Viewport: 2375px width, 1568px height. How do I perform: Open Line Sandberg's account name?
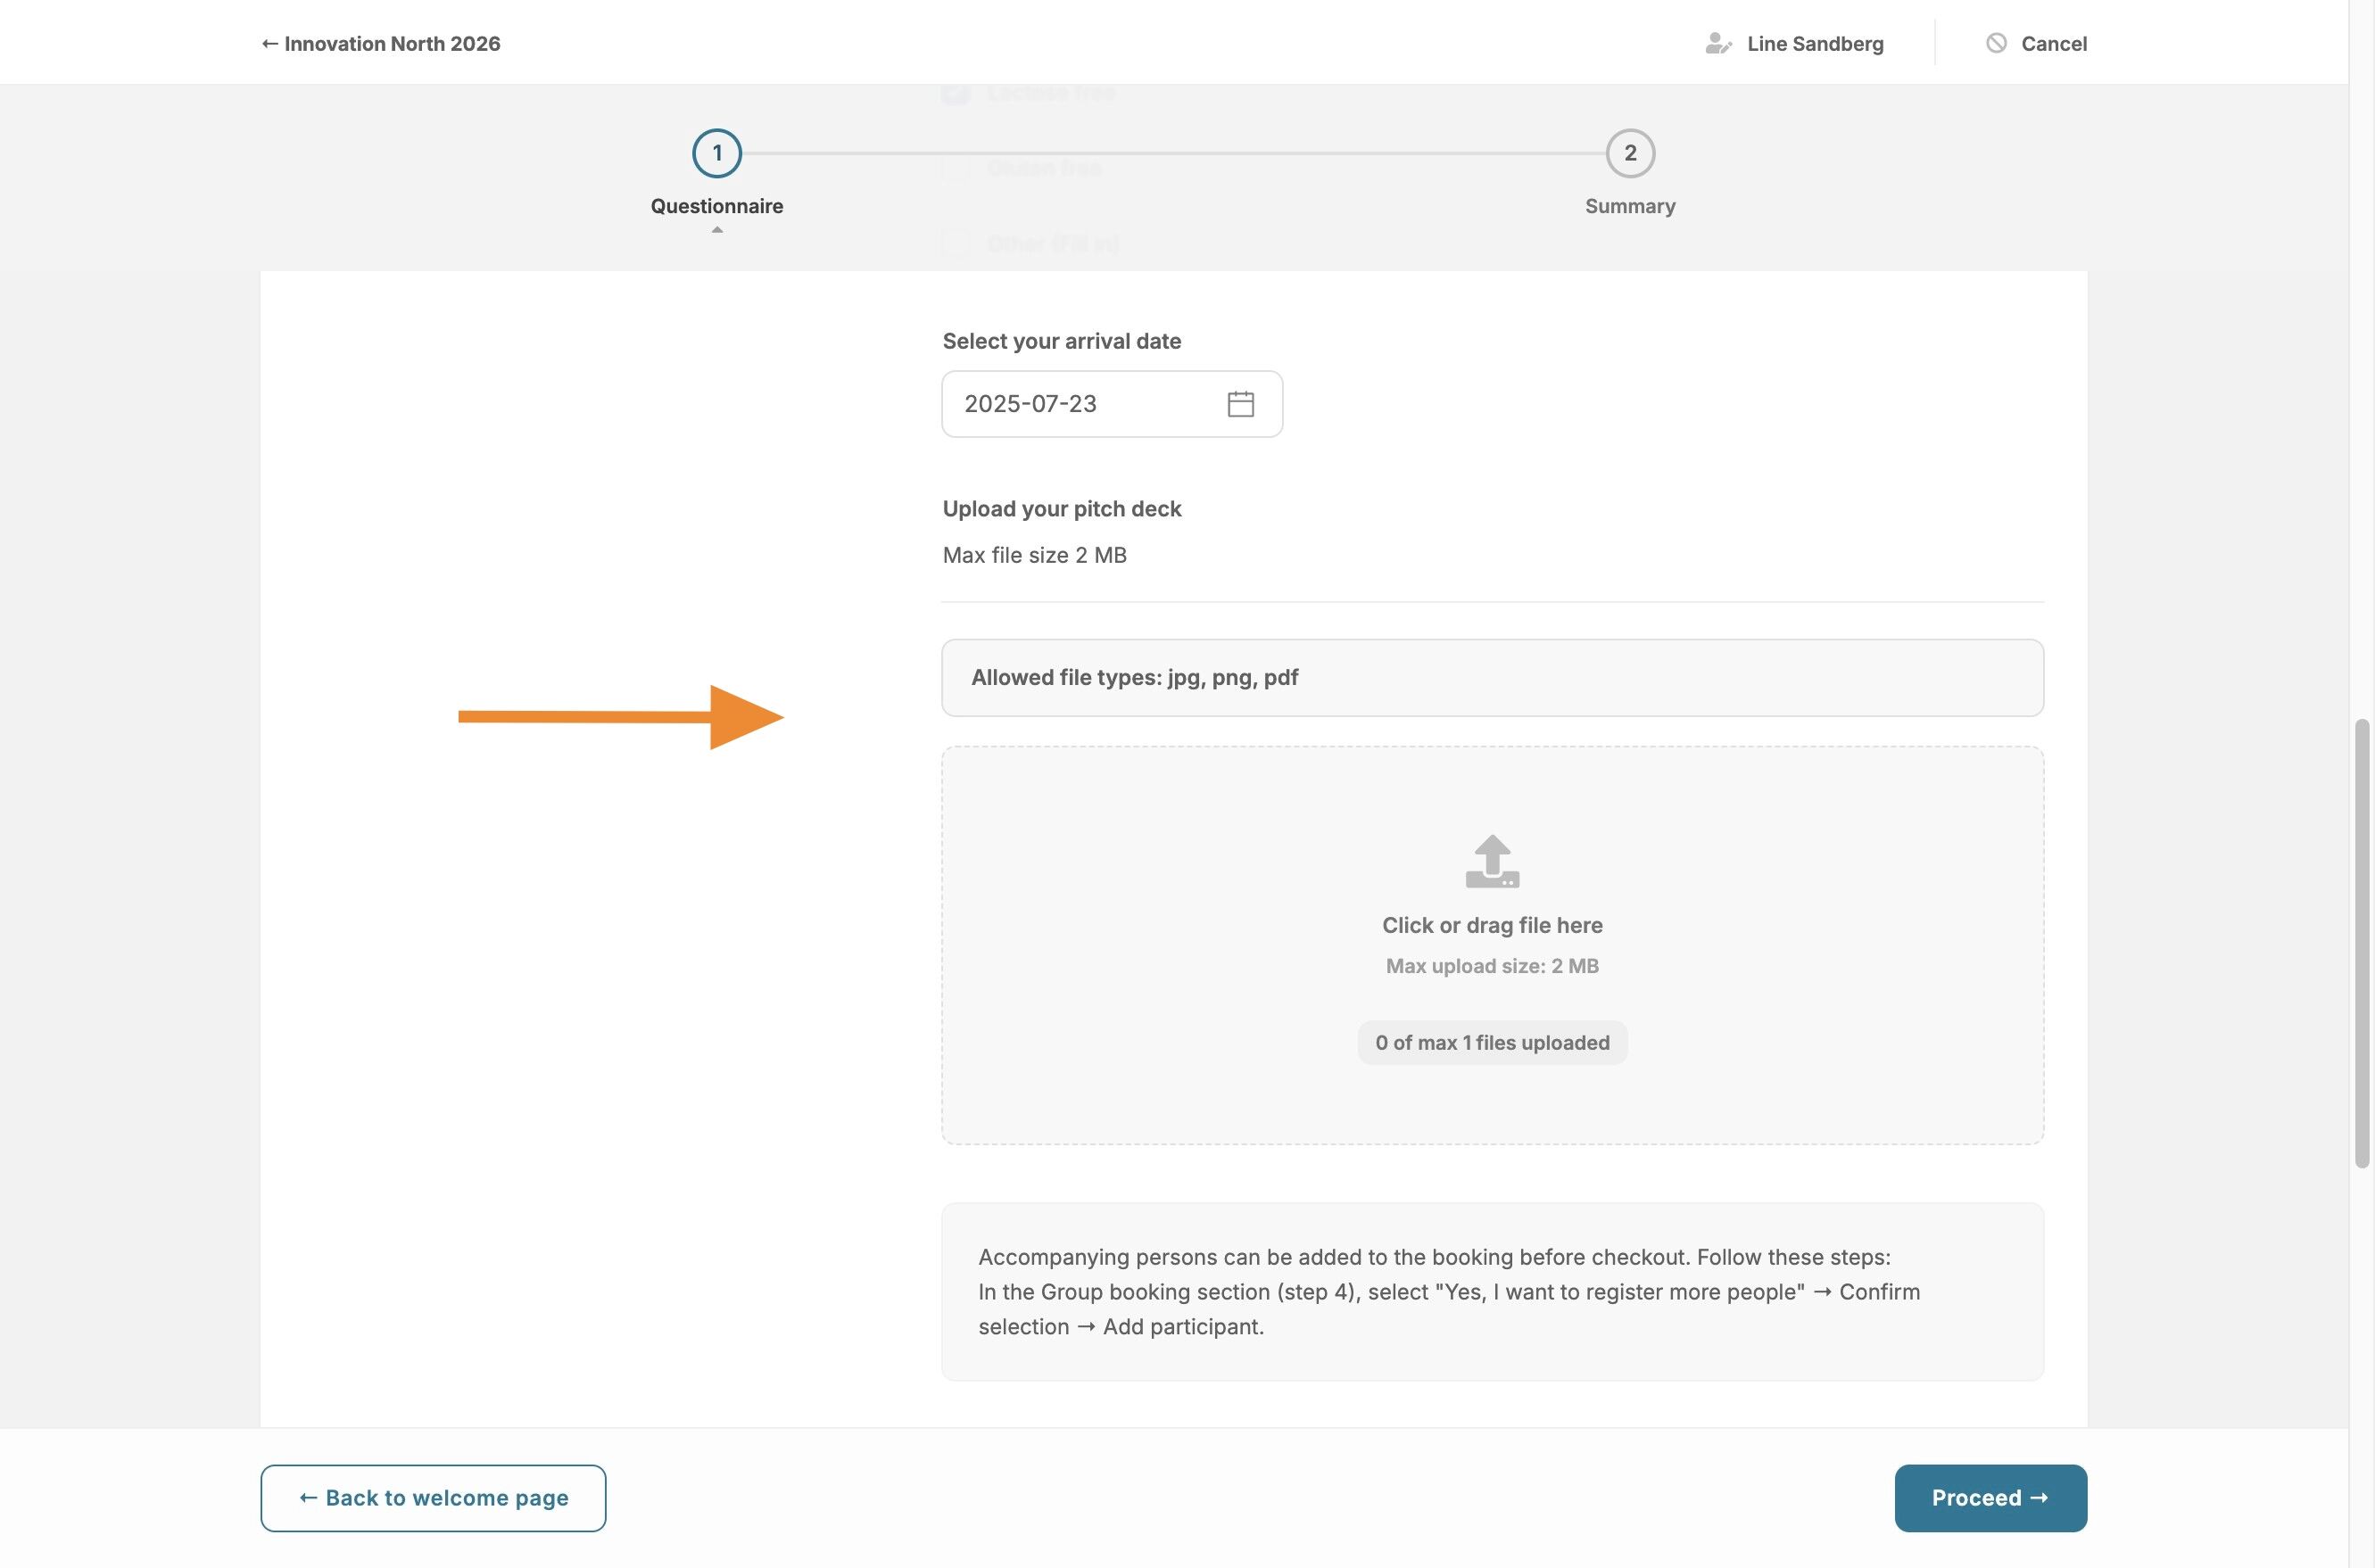(x=1815, y=44)
